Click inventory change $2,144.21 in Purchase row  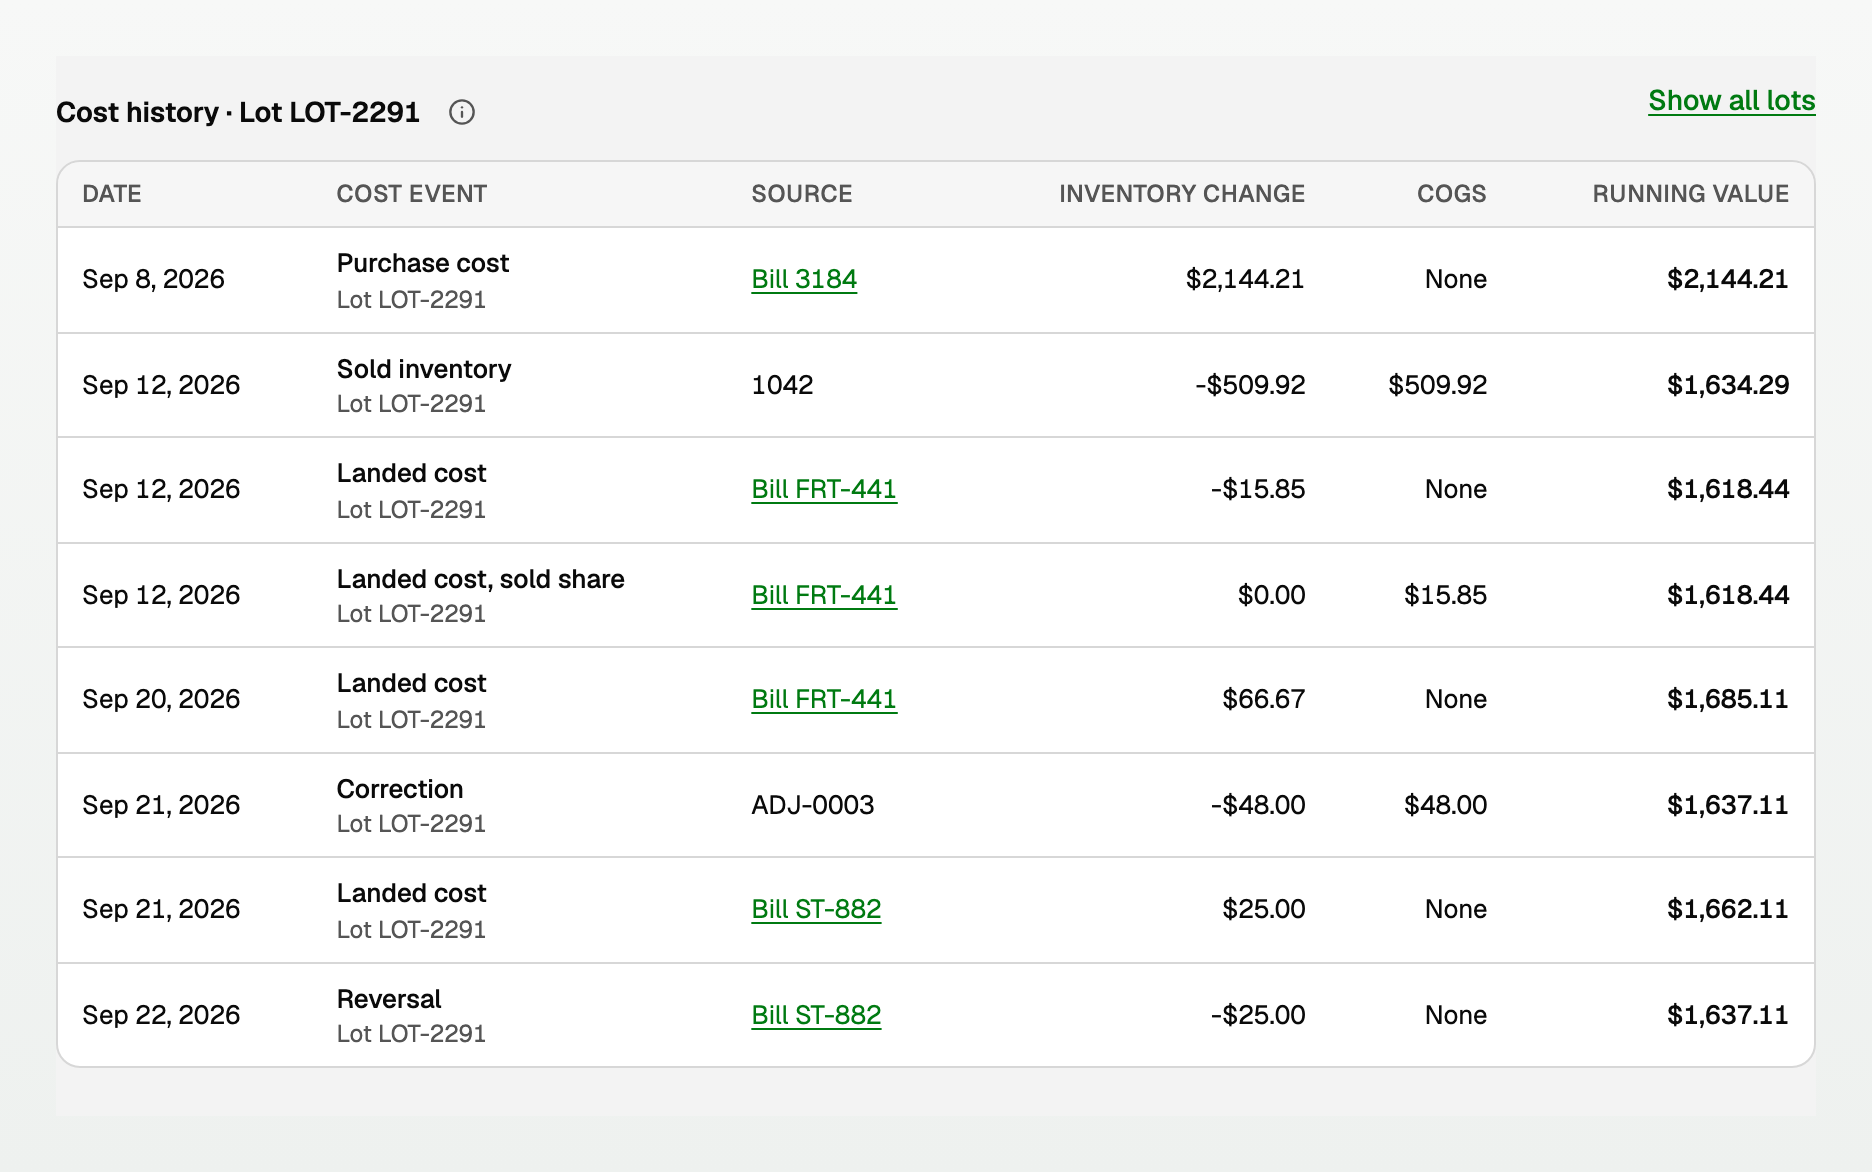click(1245, 279)
